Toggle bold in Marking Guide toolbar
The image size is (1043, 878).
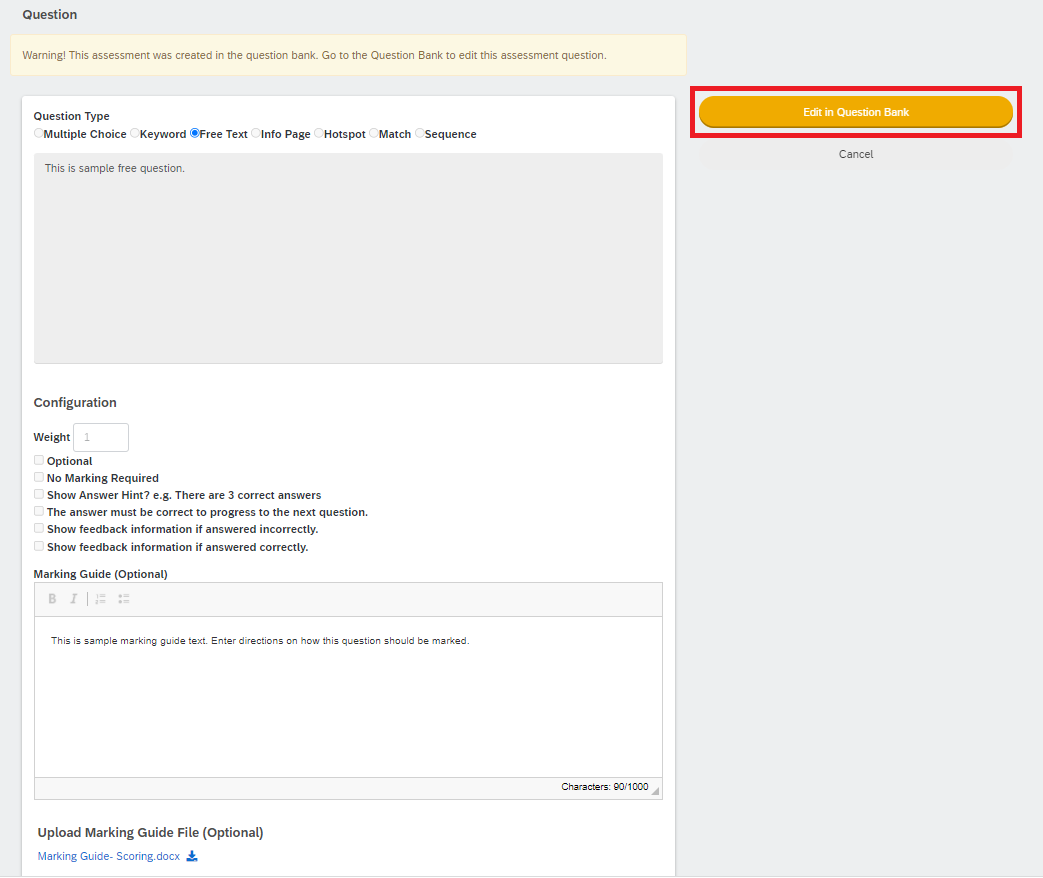[x=52, y=599]
